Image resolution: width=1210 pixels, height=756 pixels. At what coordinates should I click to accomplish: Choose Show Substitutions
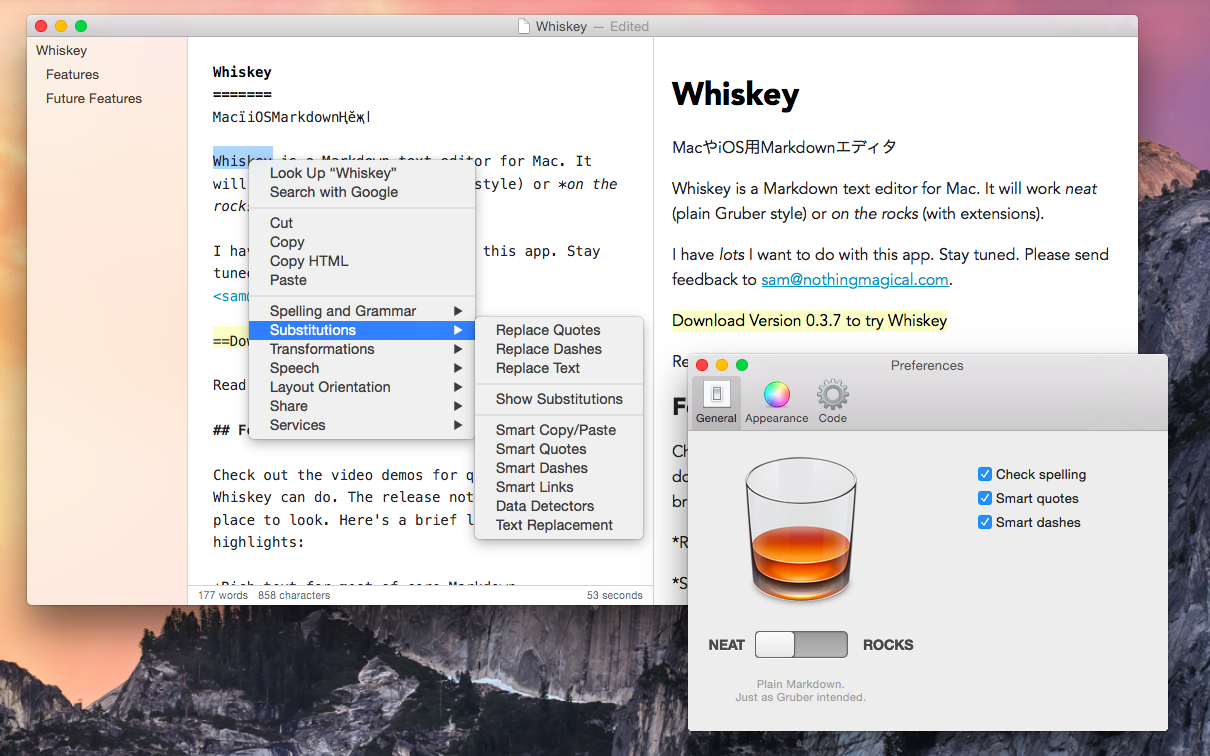click(559, 399)
